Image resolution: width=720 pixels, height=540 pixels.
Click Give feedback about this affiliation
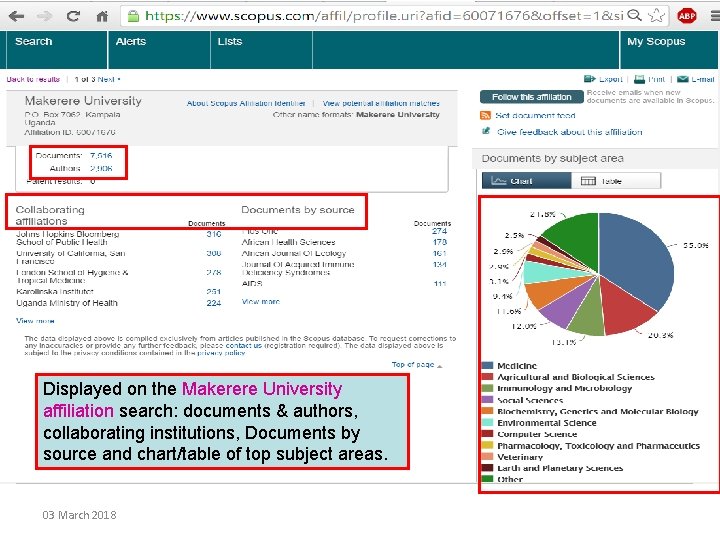point(569,132)
